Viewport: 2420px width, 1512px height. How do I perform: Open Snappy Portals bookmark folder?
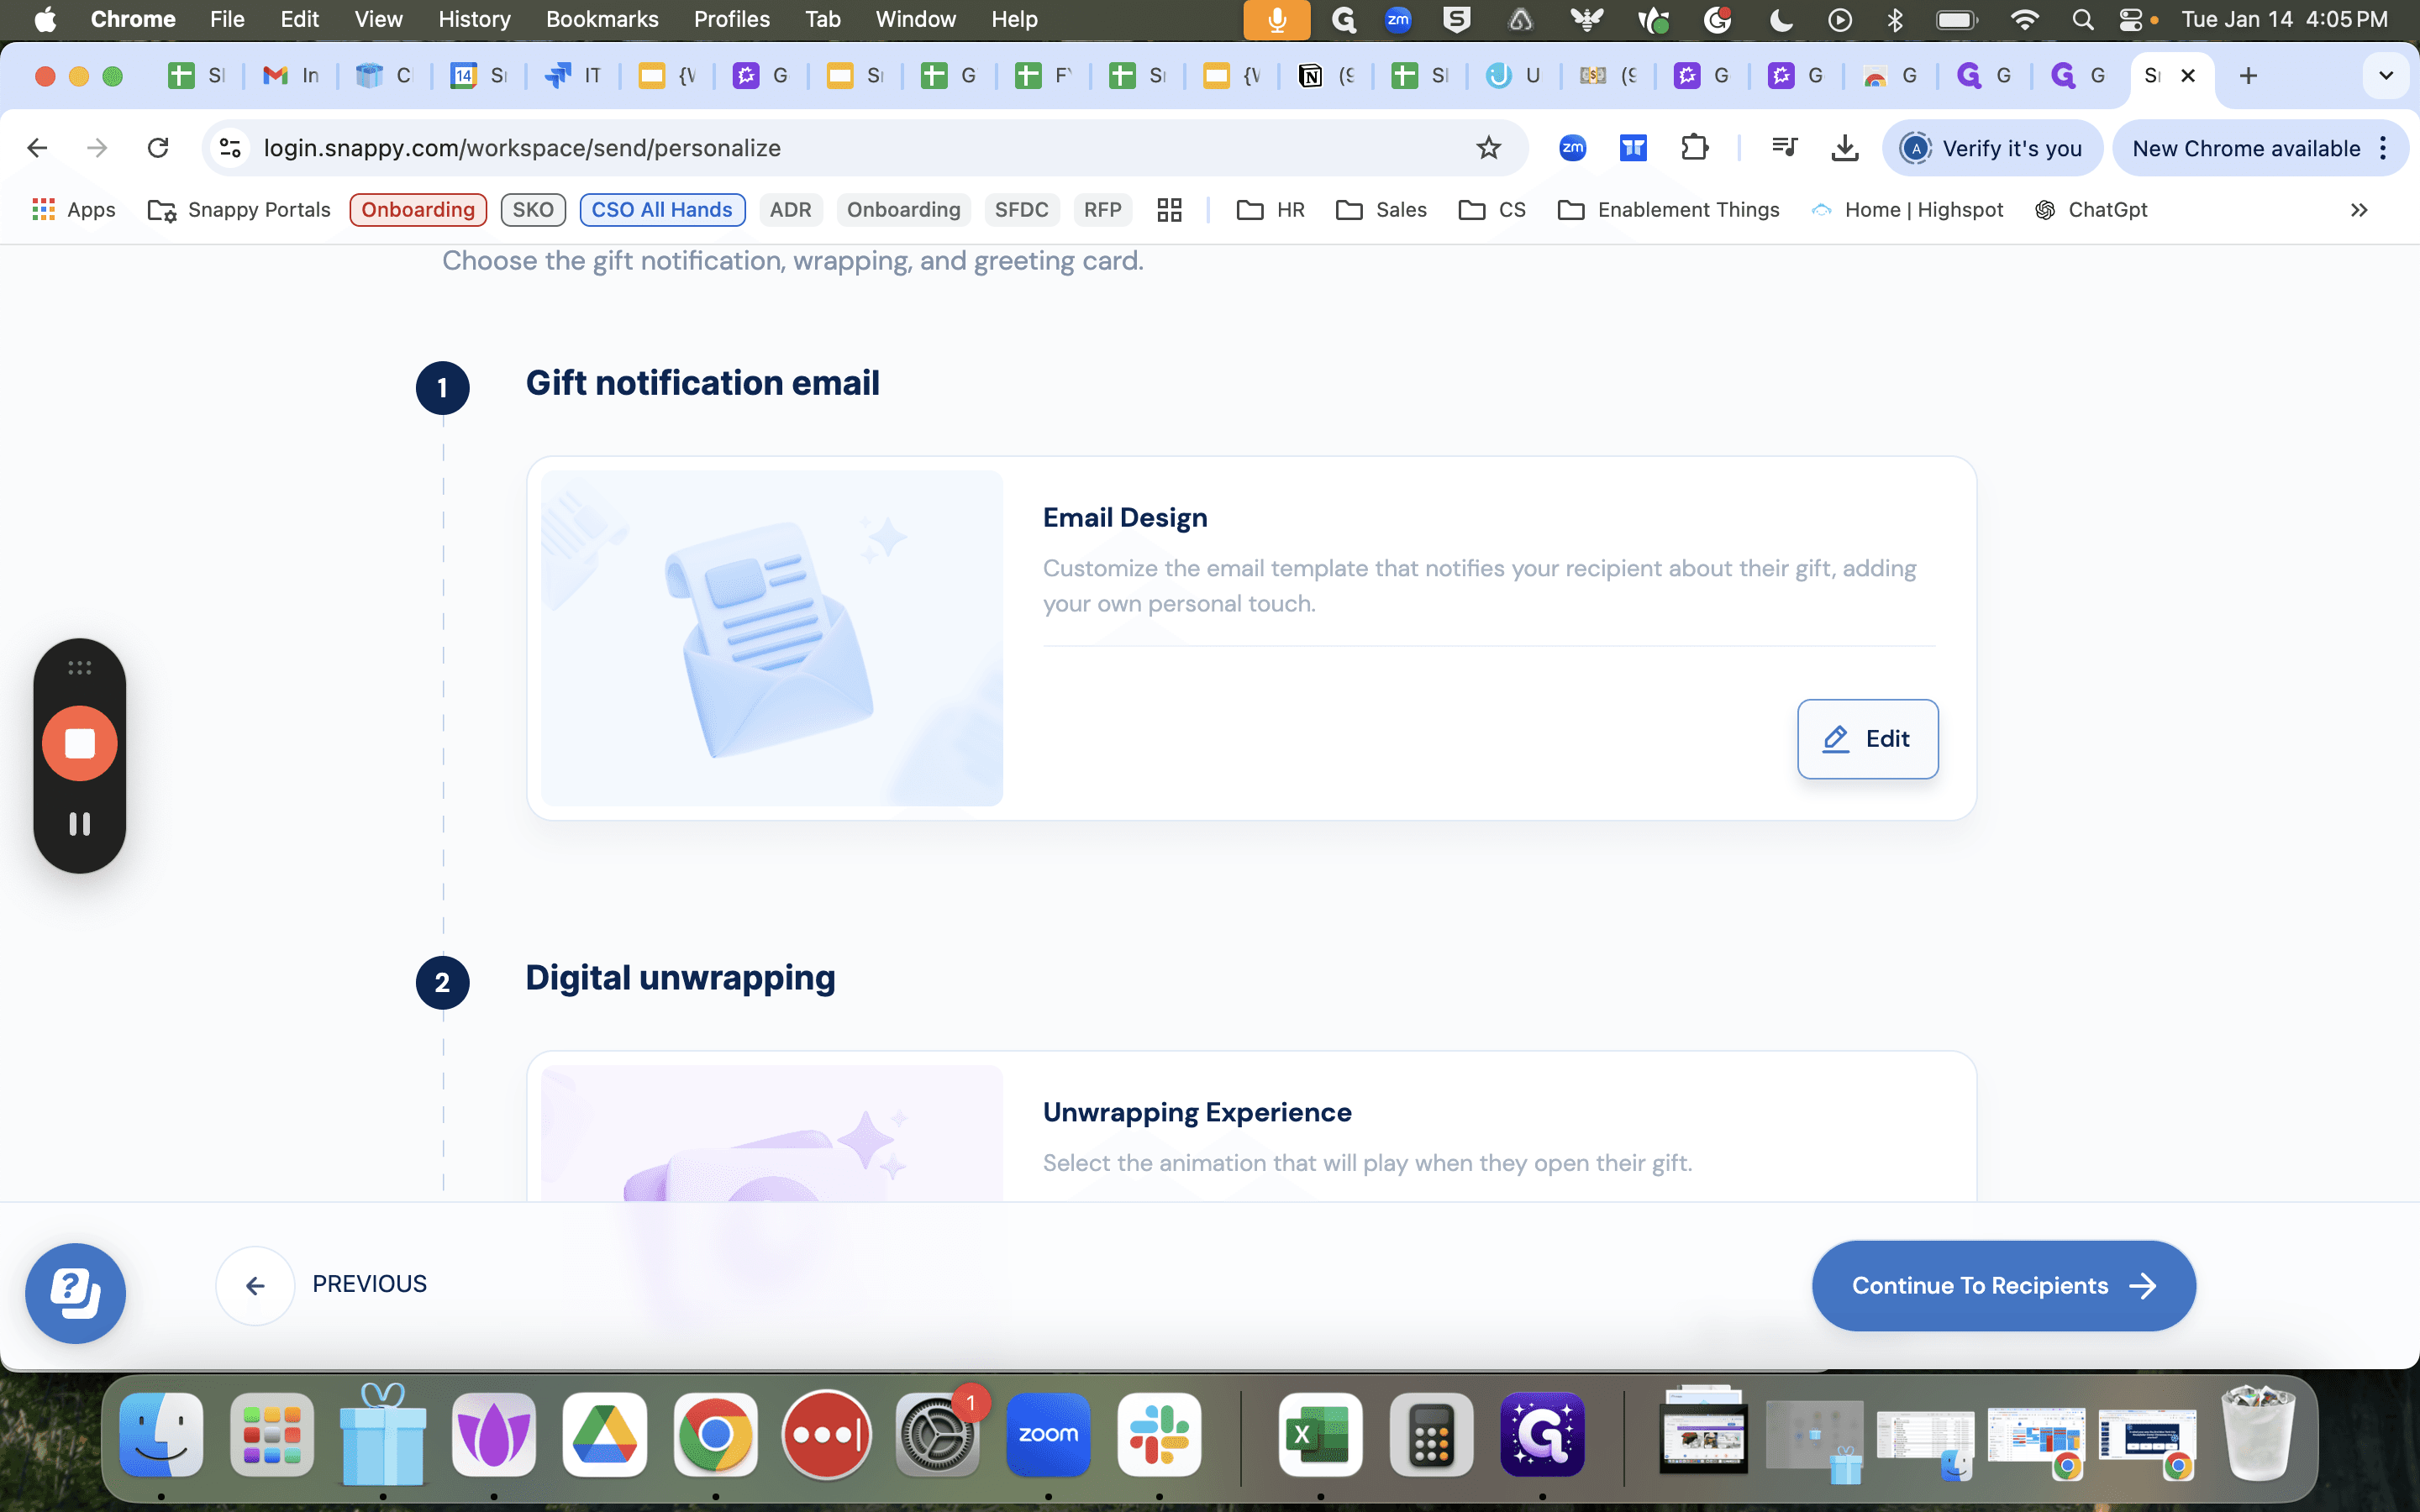click(x=239, y=210)
